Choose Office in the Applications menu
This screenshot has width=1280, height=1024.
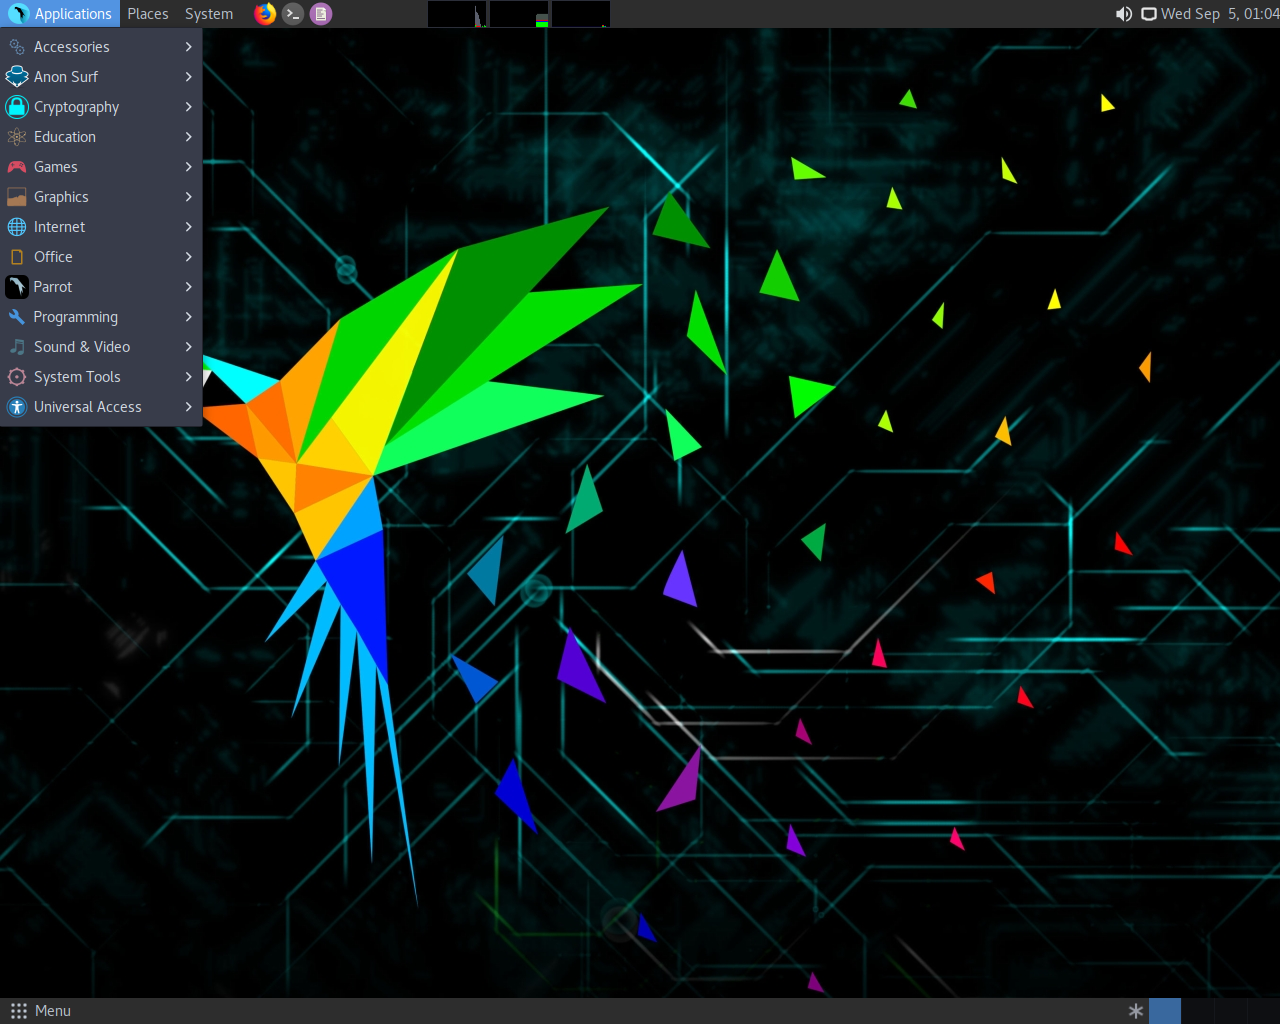click(x=101, y=257)
